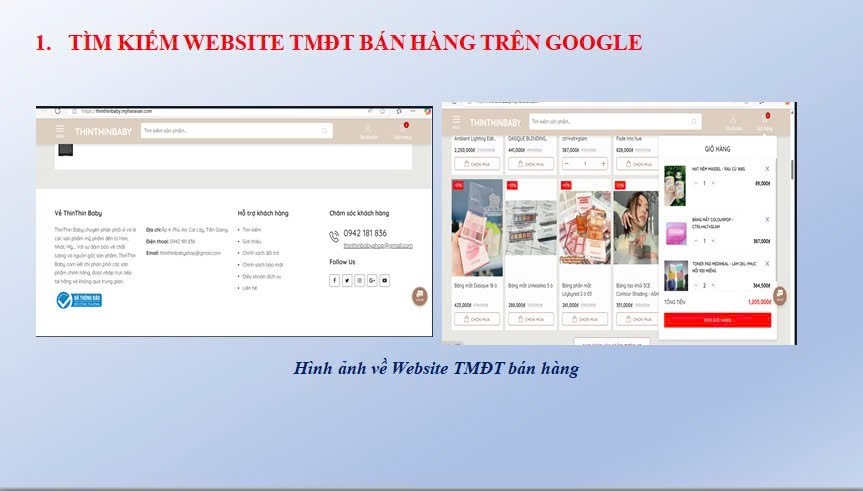Open the Giới thiệu link under Hỗ trợ khách hàng

click(x=250, y=241)
